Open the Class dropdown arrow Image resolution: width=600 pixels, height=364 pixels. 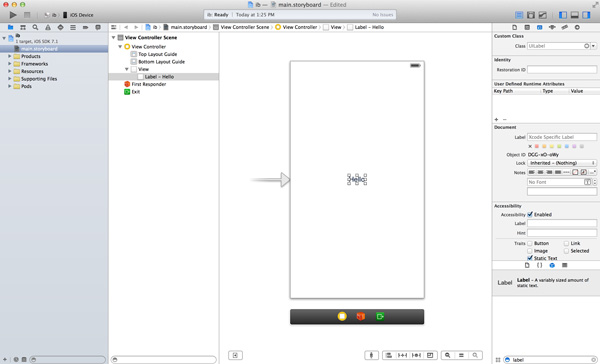pos(593,46)
